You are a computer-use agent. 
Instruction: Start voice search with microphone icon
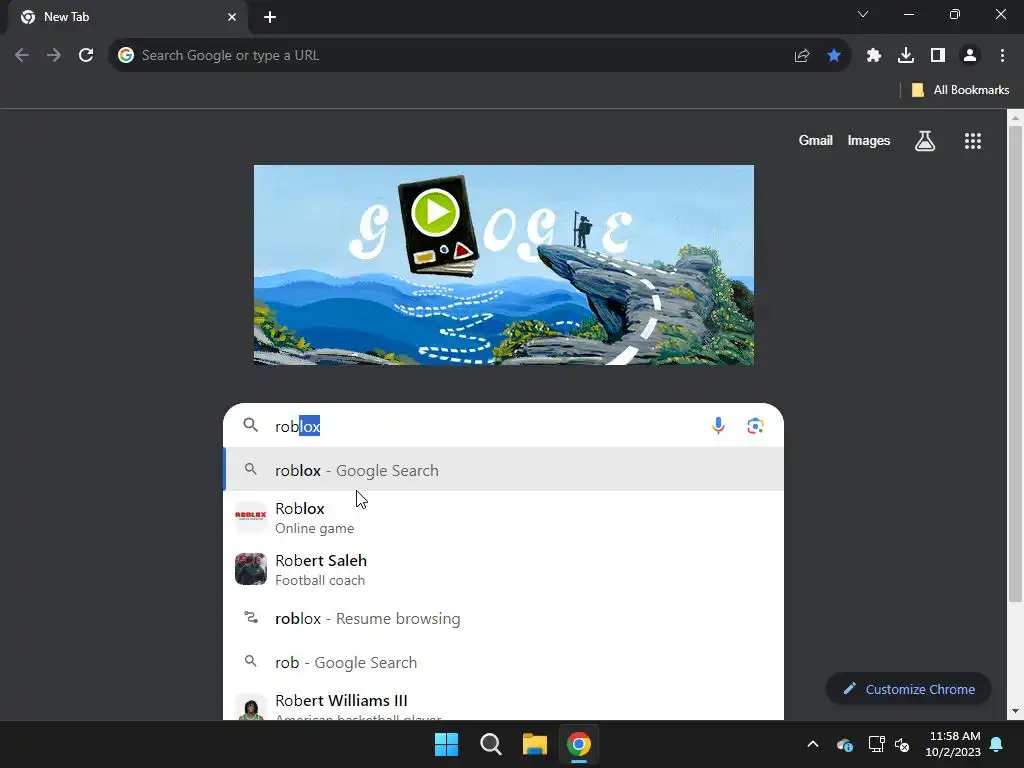tap(718, 426)
